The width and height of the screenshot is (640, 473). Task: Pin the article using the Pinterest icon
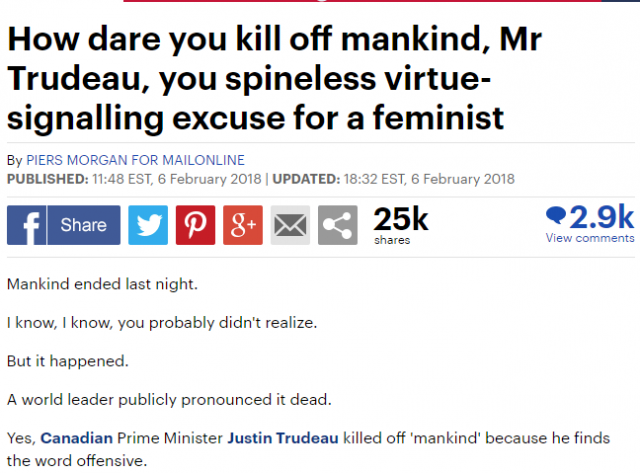click(x=196, y=225)
